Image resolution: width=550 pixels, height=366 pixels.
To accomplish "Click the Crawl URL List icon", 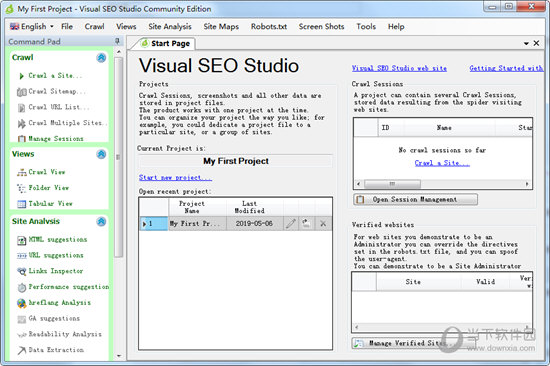I will pos(22,107).
